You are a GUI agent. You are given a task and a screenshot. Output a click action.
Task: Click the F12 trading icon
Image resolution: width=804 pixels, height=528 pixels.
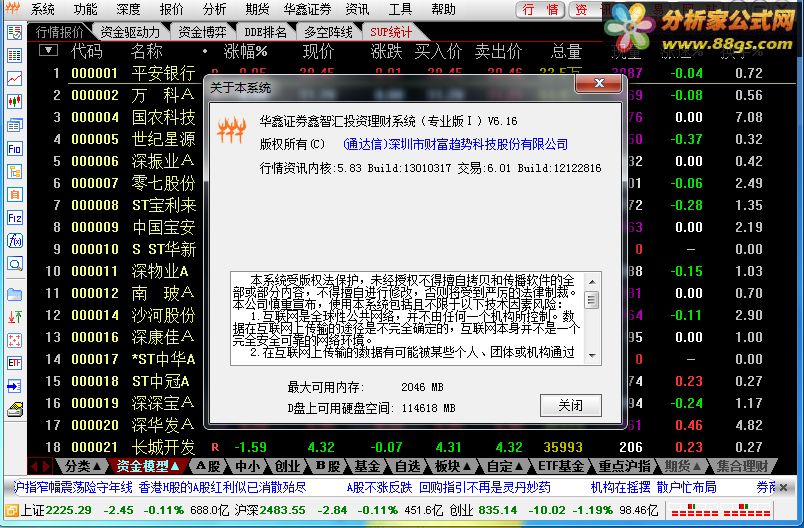(14, 218)
